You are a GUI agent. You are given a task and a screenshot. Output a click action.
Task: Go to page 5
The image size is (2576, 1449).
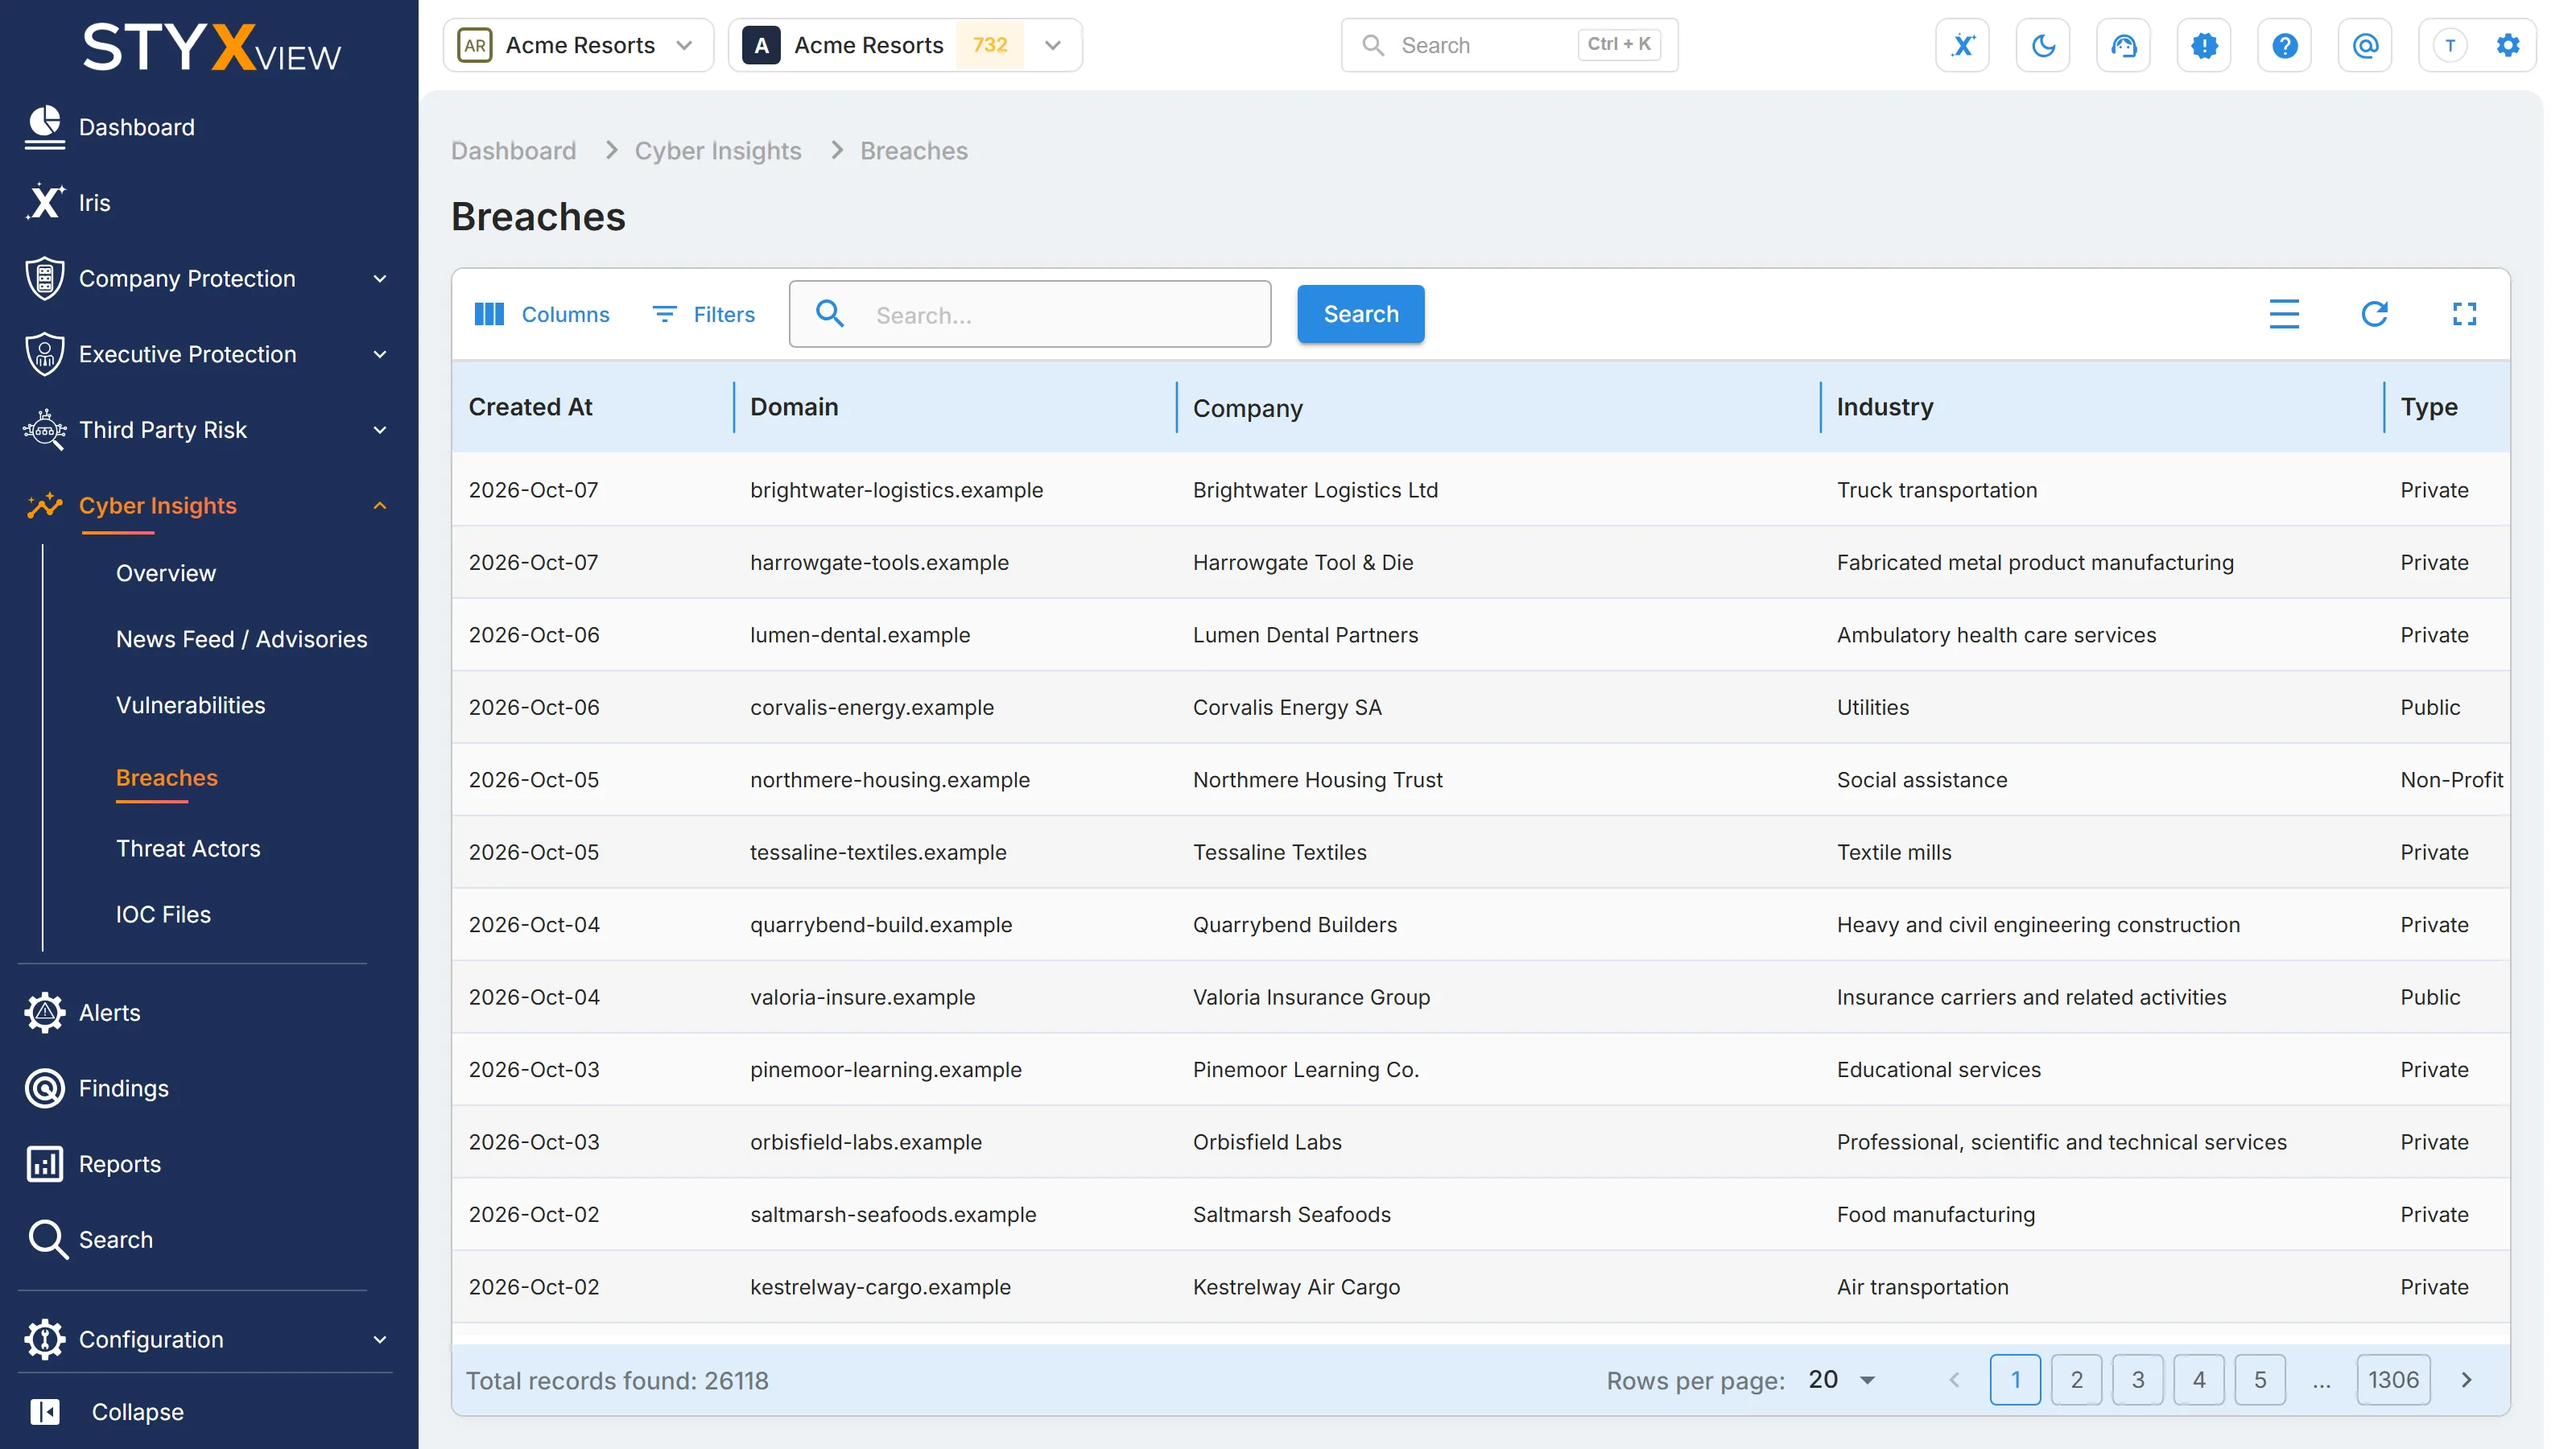tap(2260, 1380)
